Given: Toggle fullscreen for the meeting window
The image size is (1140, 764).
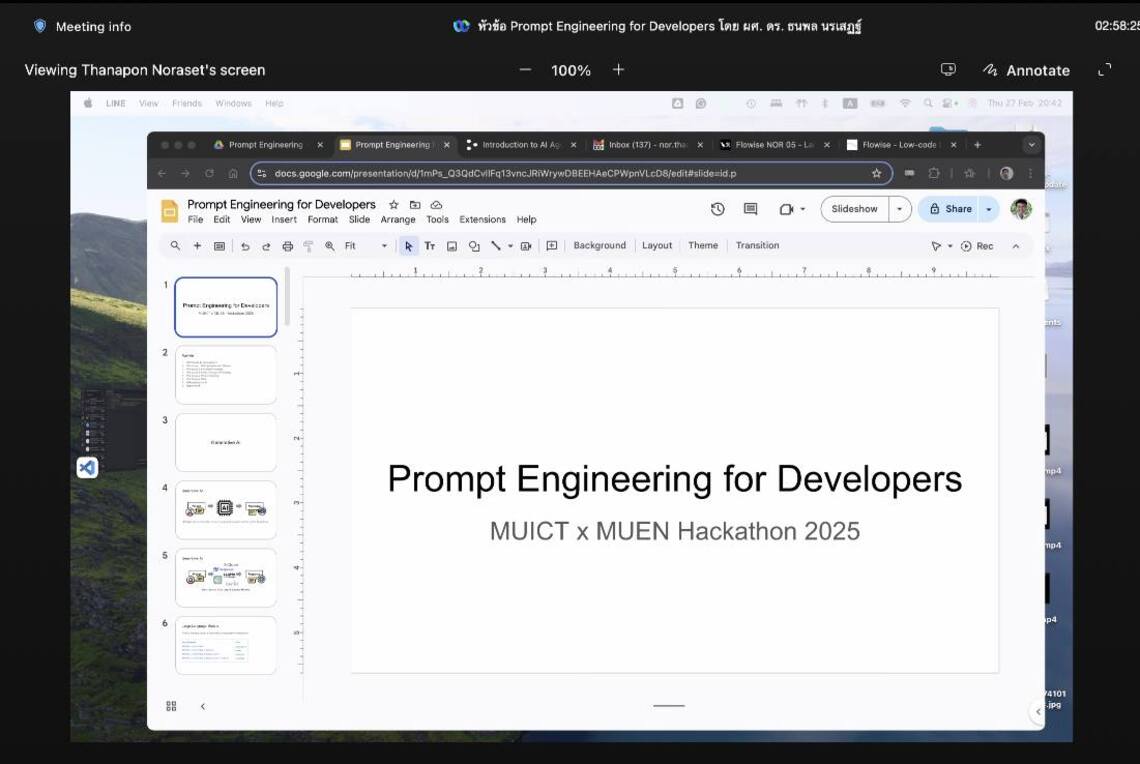Looking at the screenshot, I should pyautogui.click(x=1104, y=70).
